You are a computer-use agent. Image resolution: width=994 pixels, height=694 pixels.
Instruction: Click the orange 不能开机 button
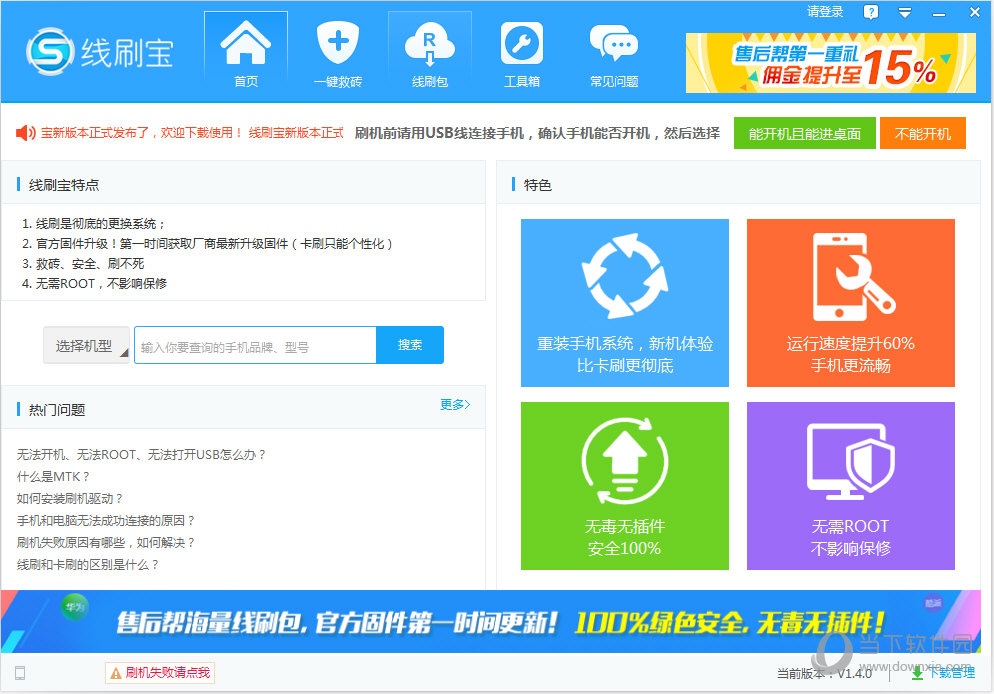point(922,133)
